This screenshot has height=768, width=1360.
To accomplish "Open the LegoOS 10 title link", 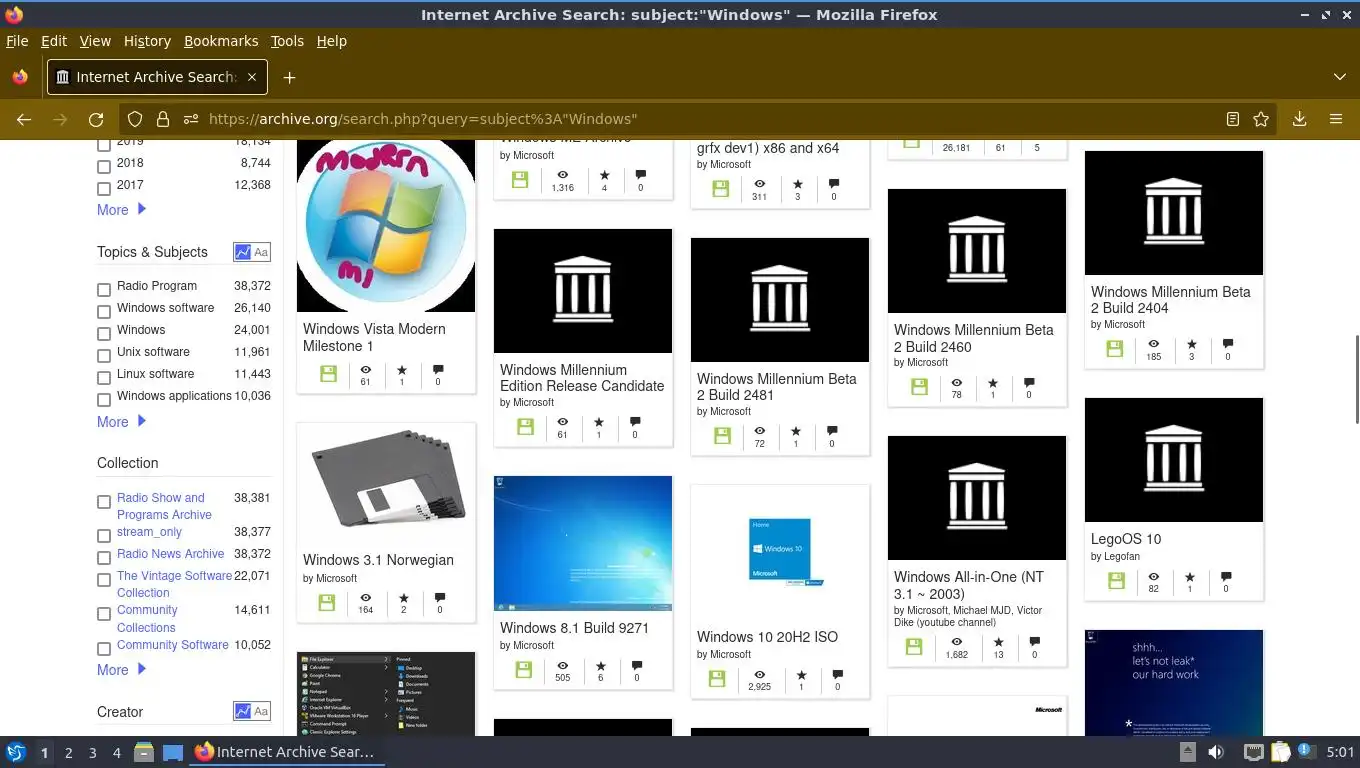I will pyautogui.click(x=1126, y=539).
